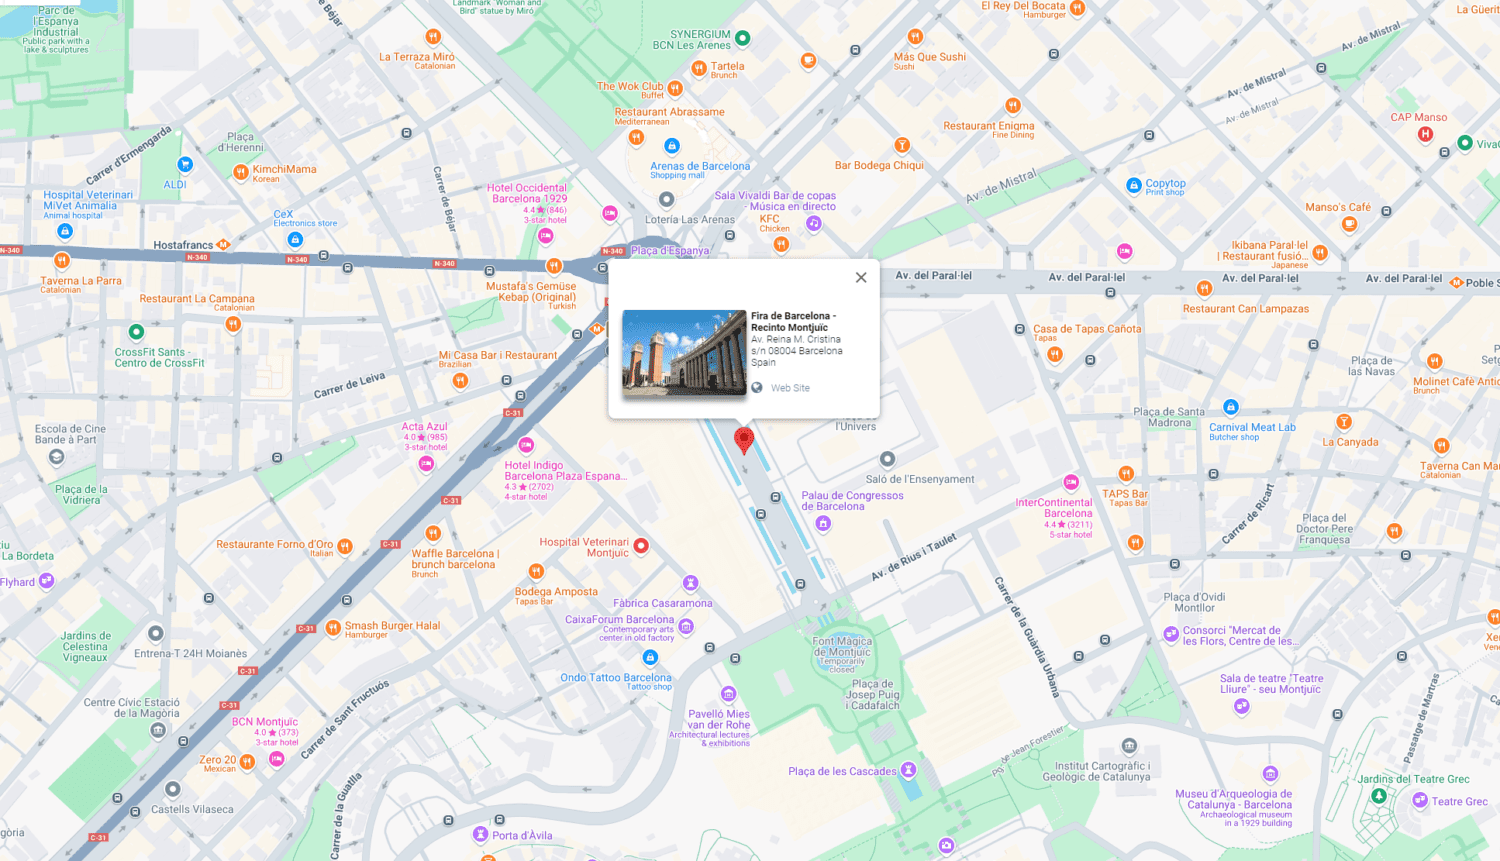Viewport: 1500px width, 861px height.
Task: Open the Casa de Tapas Cañota icon
Action: (x=1054, y=354)
